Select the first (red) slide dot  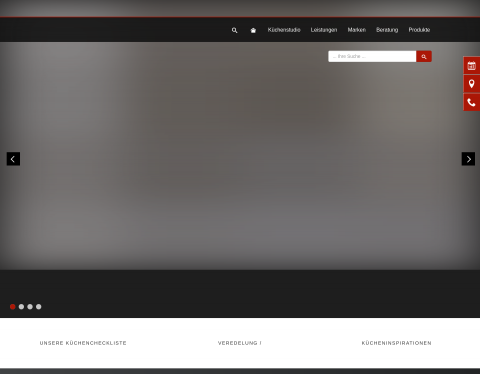pyautogui.click(x=13, y=307)
